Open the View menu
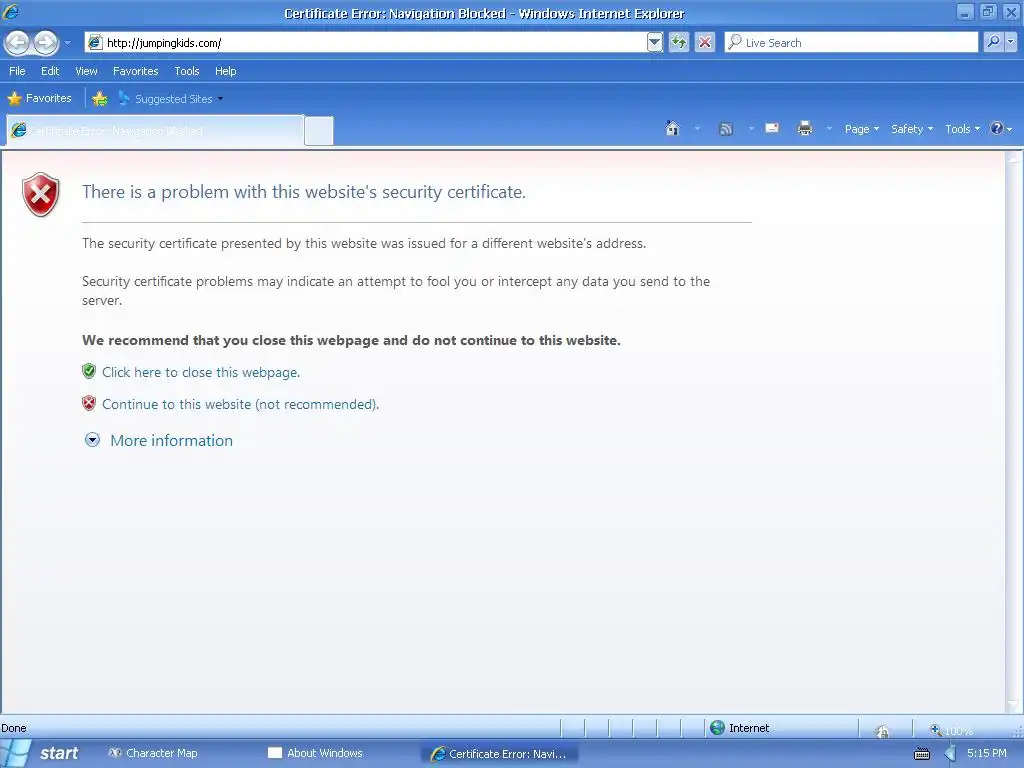This screenshot has width=1024, height=768. (86, 71)
